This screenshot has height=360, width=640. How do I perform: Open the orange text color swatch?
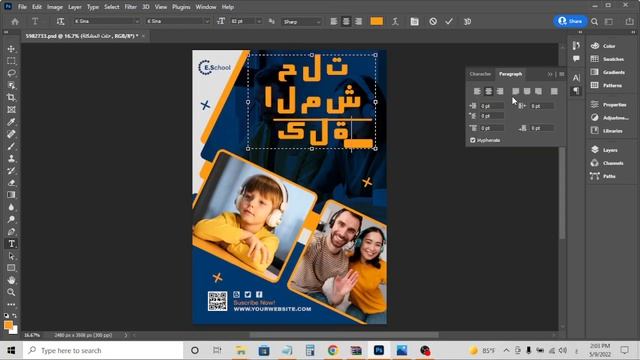coord(376,21)
